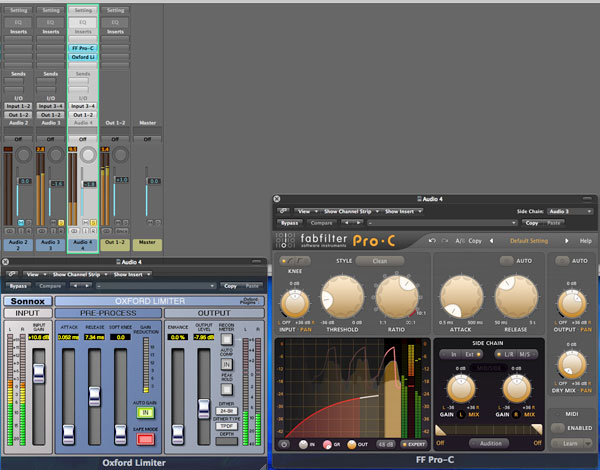Click the Attack knob in Pro-C

point(461,297)
